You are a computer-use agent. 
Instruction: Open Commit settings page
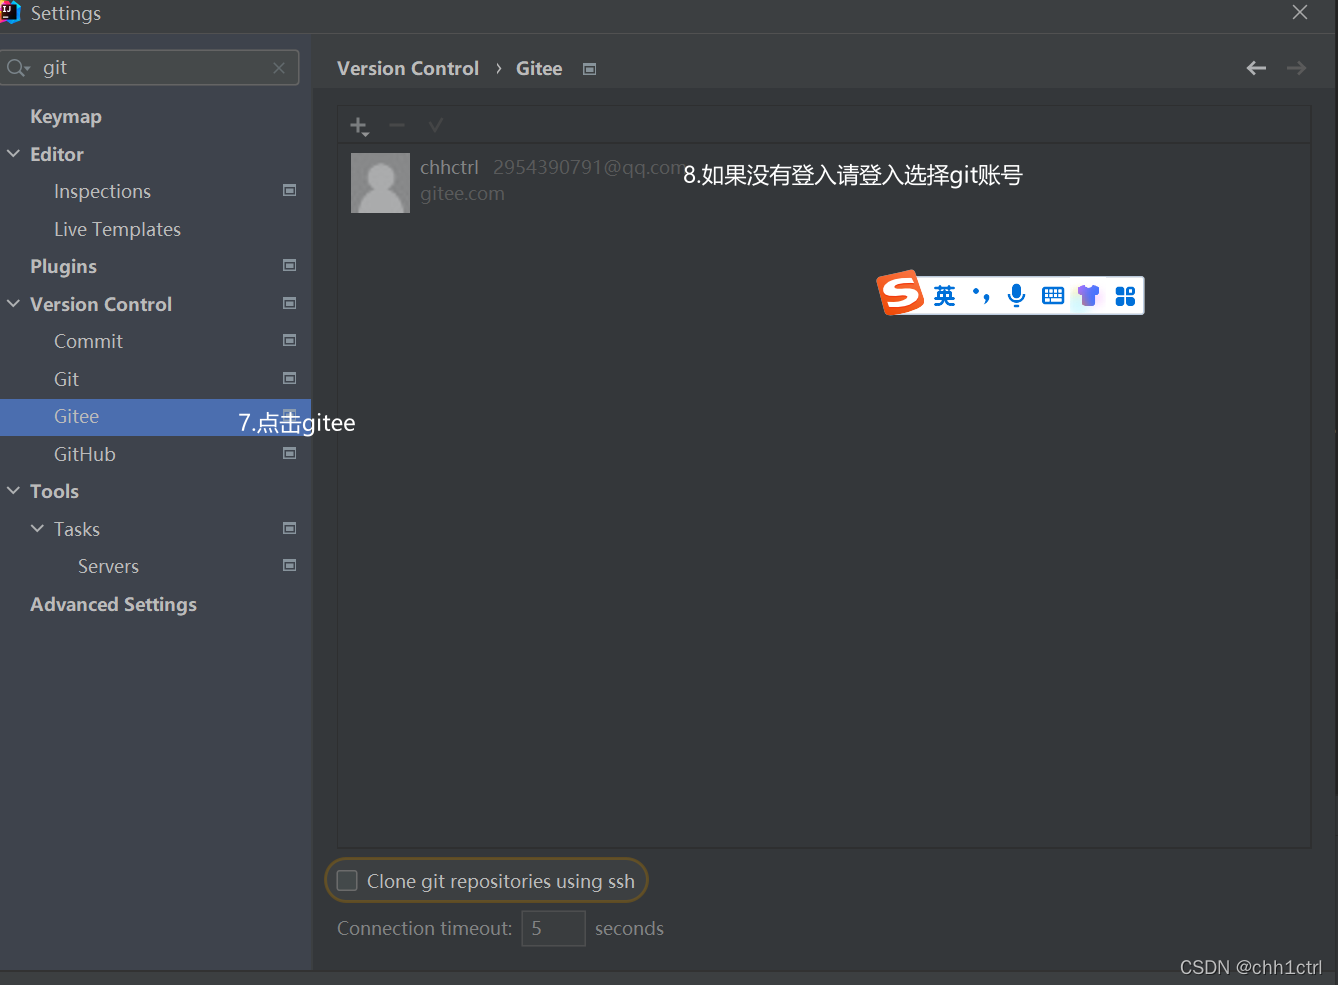pyautogui.click(x=88, y=341)
